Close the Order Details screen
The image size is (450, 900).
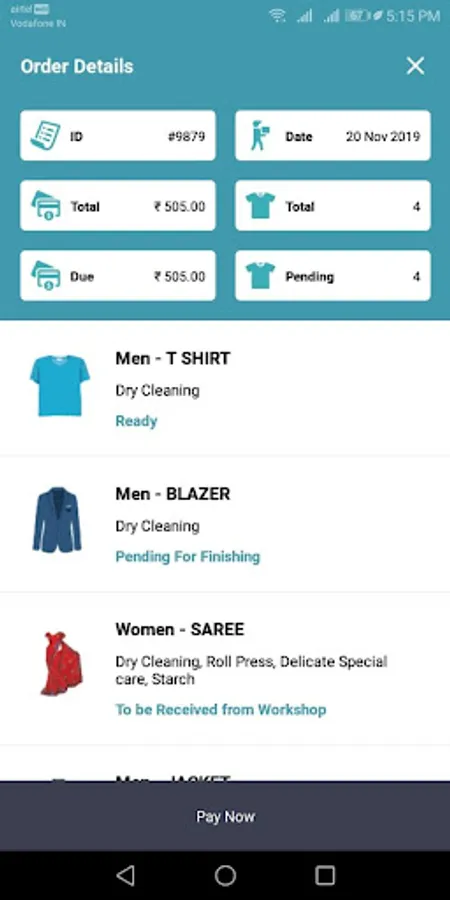point(415,66)
